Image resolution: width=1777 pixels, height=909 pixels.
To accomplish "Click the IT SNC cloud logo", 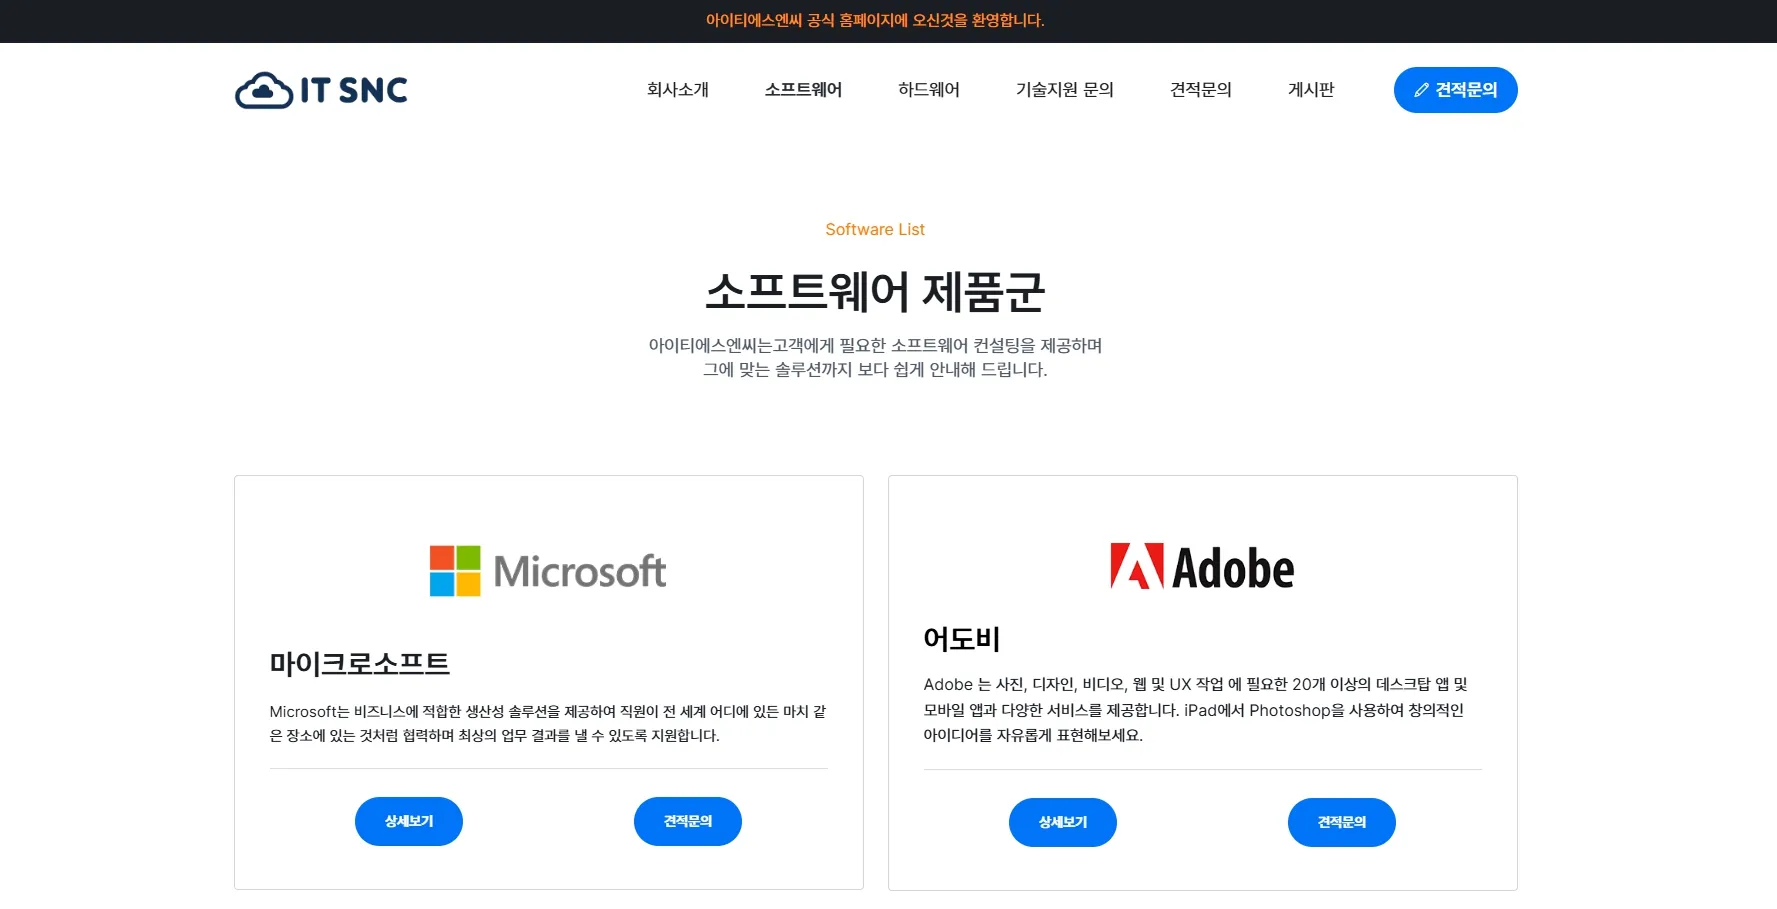I will pos(321,90).
